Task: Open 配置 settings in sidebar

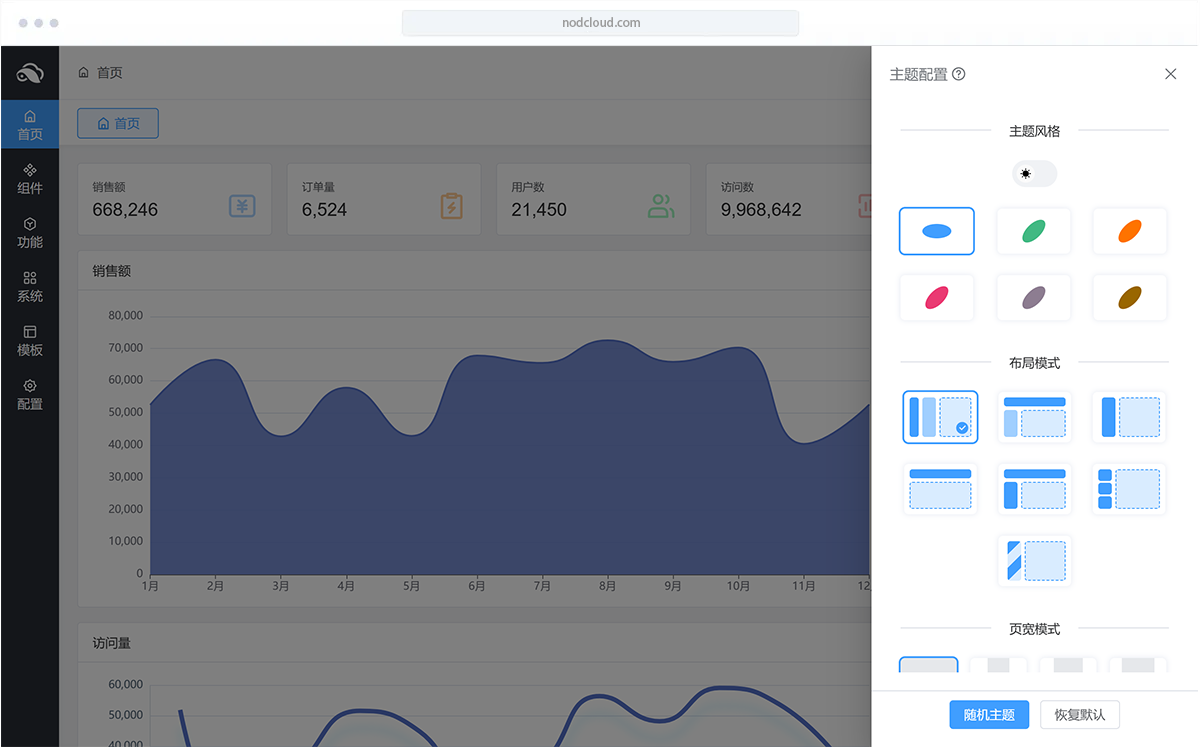Action: coord(30,394)
